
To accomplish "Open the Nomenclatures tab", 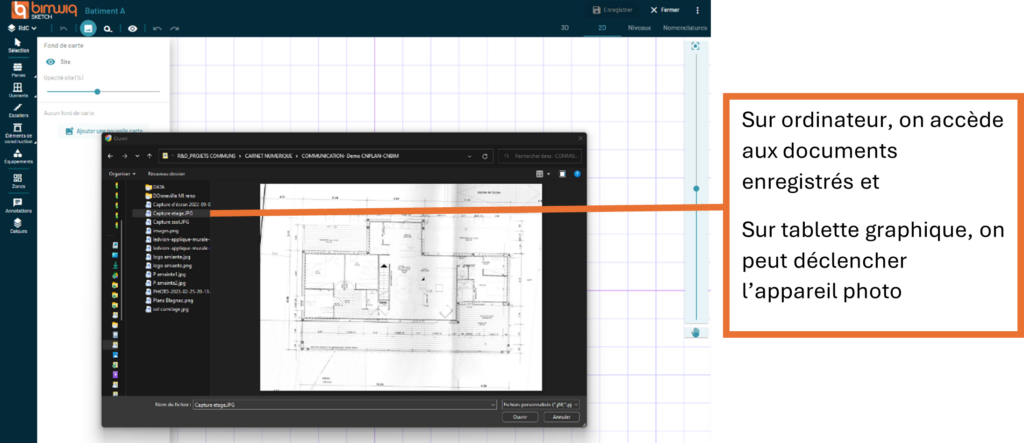I will coord(685,28).
